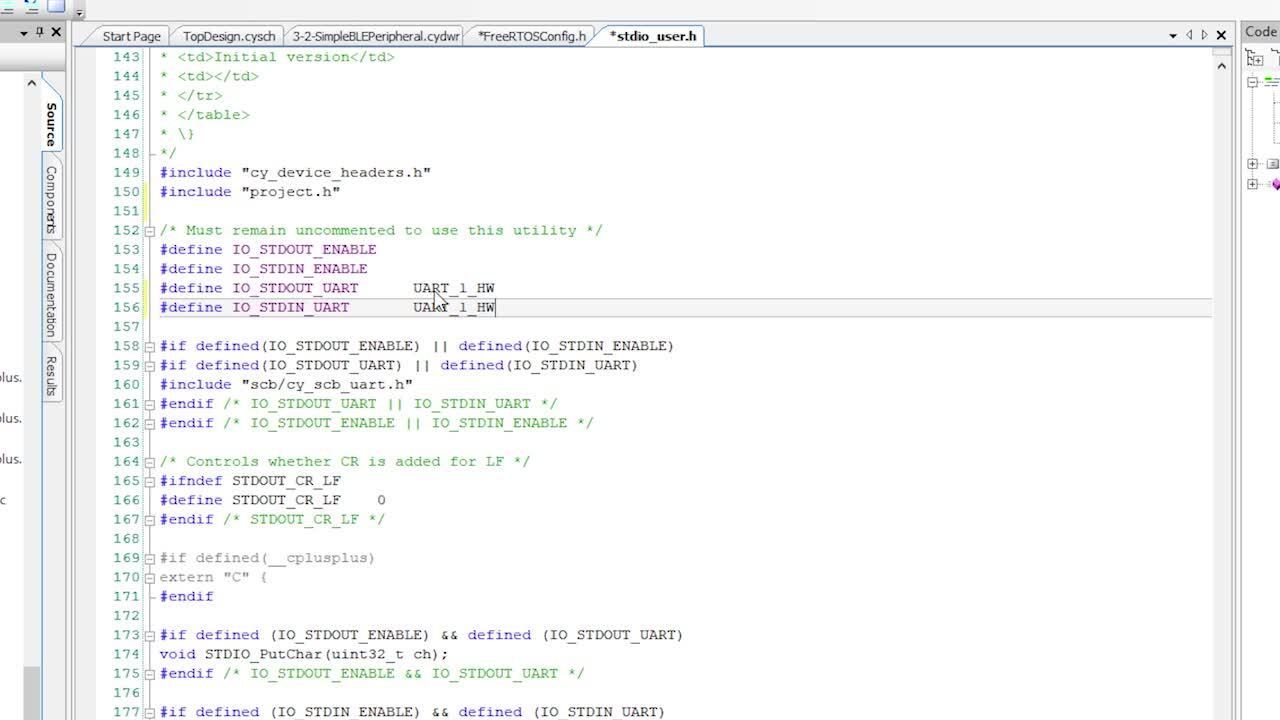Collapse the #if block at line 158
This screenshot has width=1280, height=720.
pos(148,345)
